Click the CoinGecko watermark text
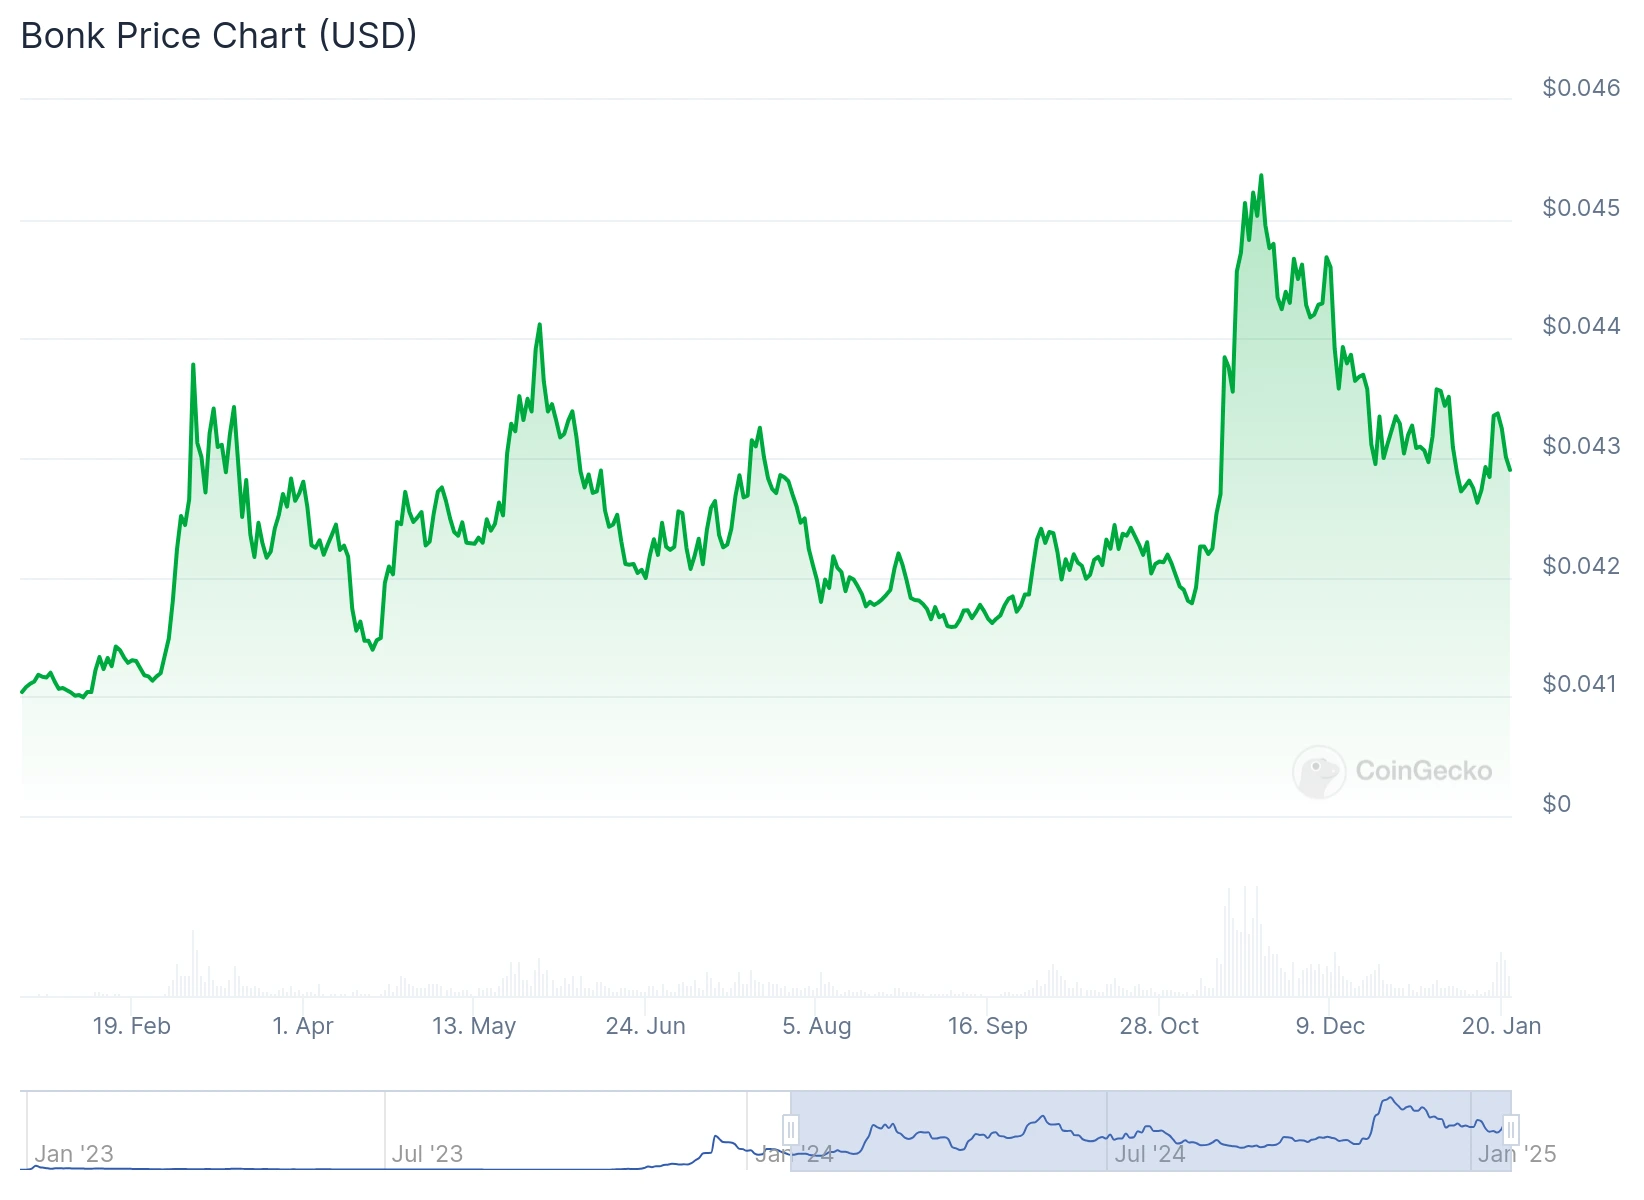 (1423, 771)
